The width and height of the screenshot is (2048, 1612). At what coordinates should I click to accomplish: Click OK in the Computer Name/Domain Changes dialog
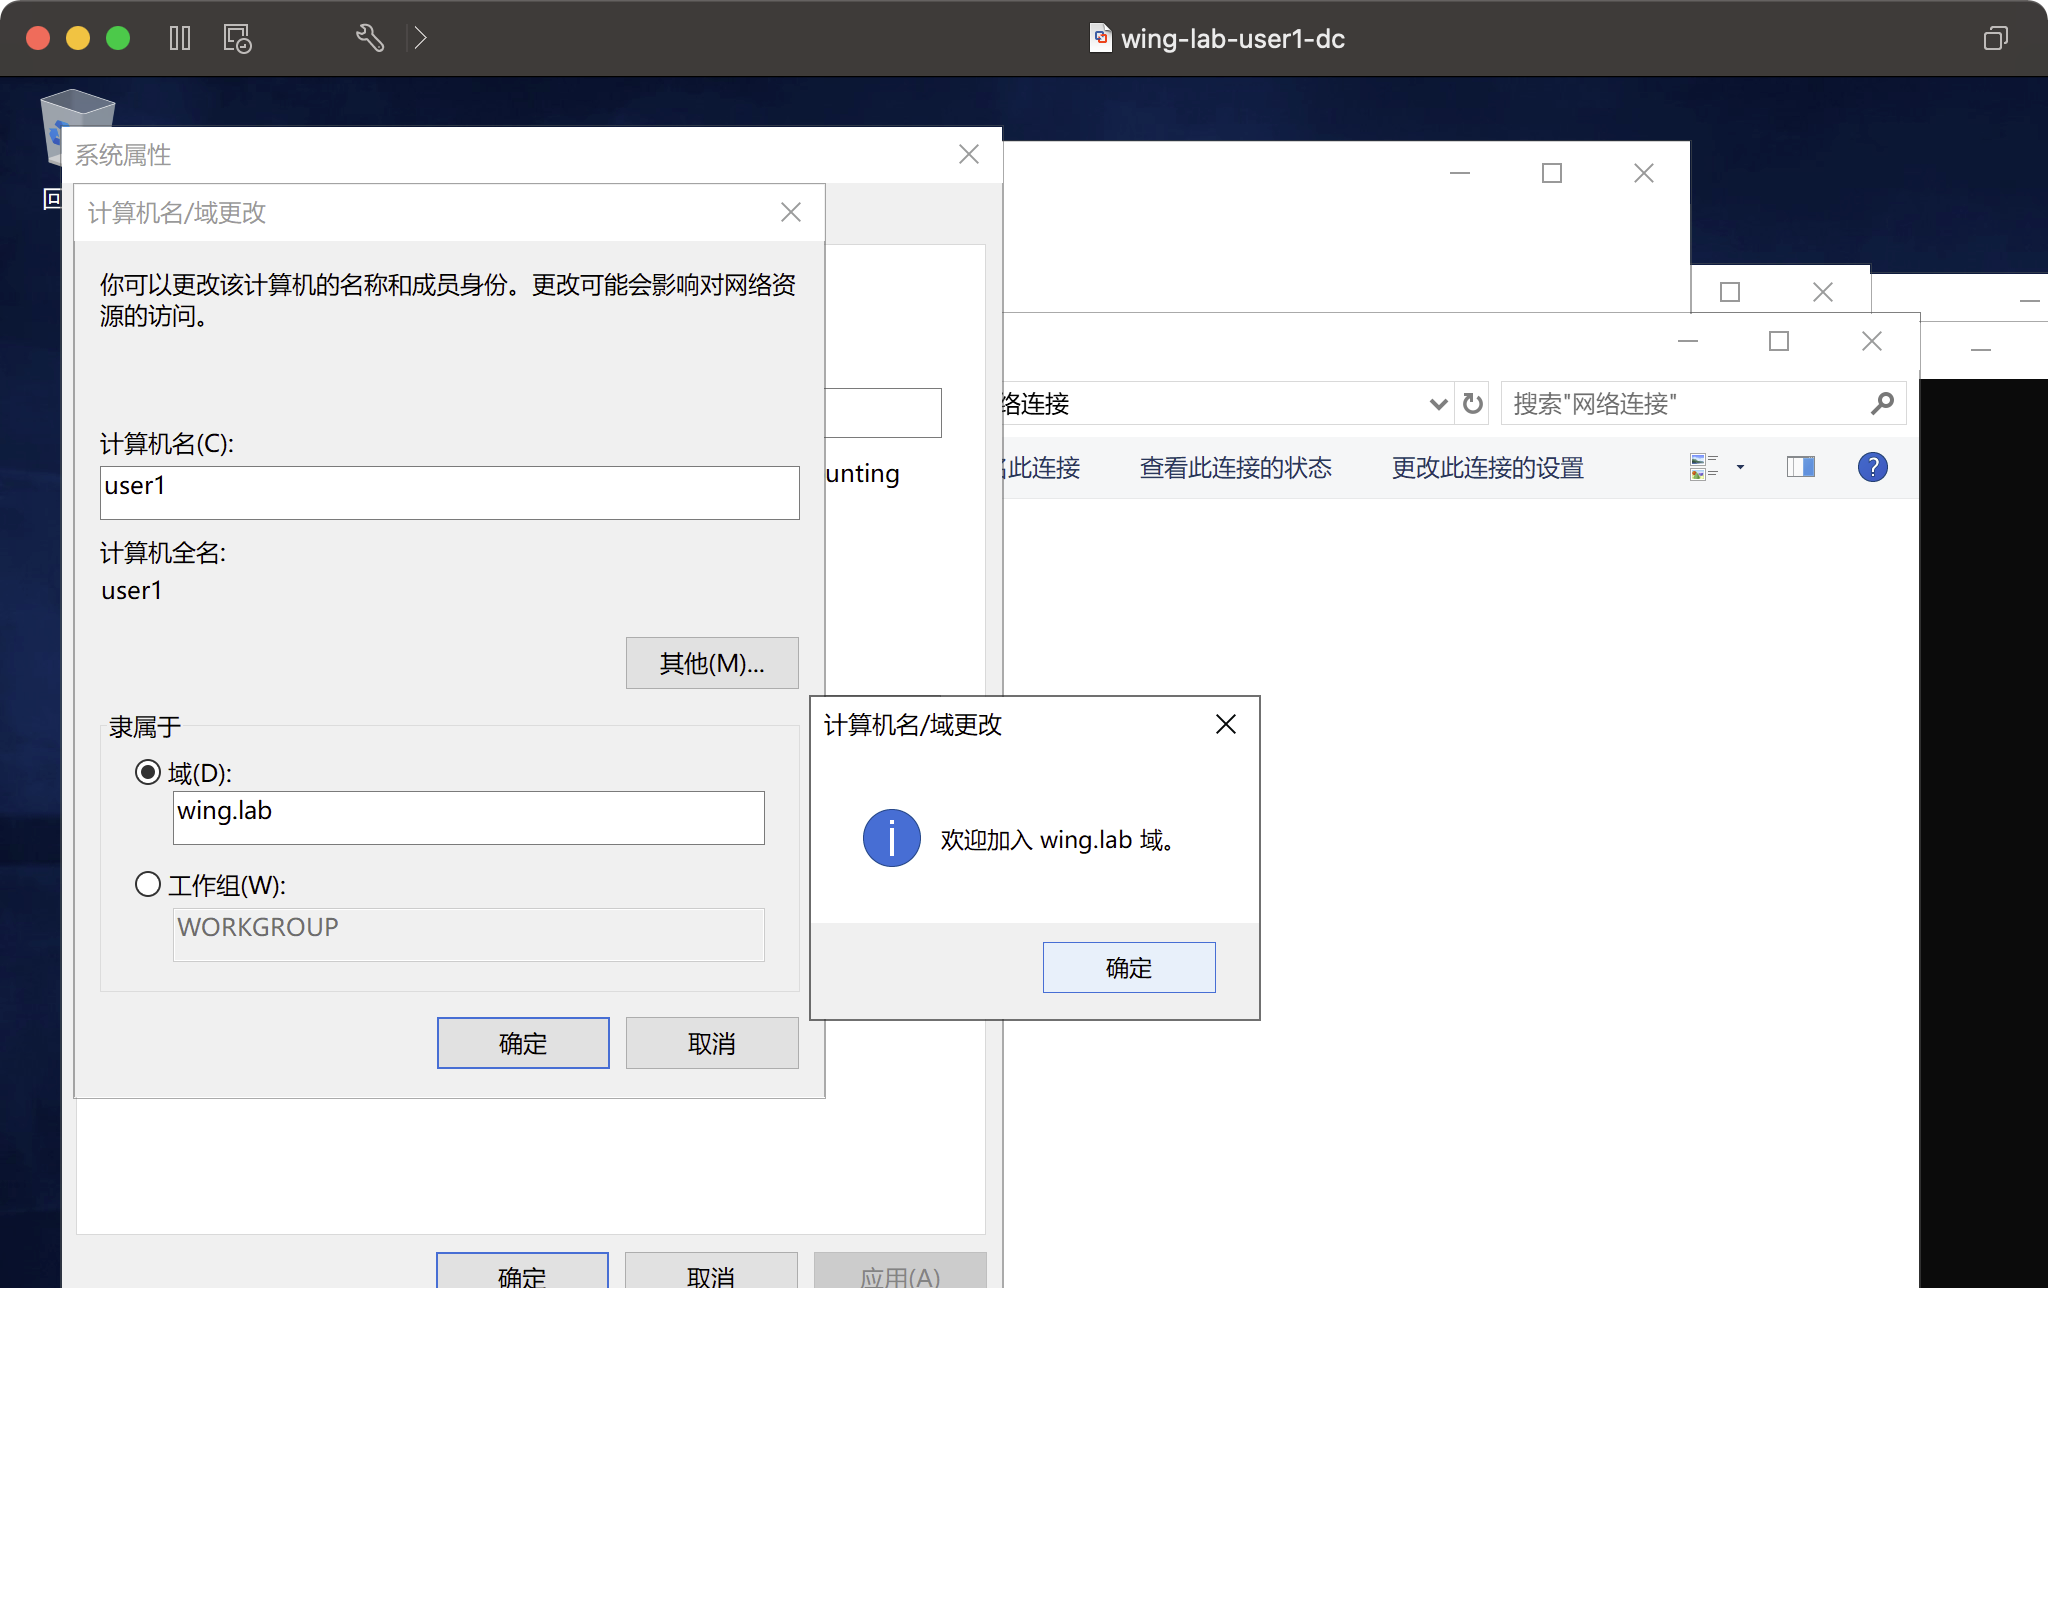coord(523,1043)
